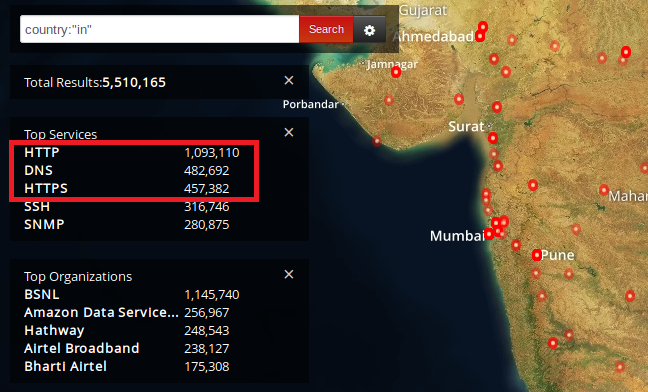This screenshot has height=392, width=648.
Task: Click the map marker near Jamnagar
Action: pos(396,72)
